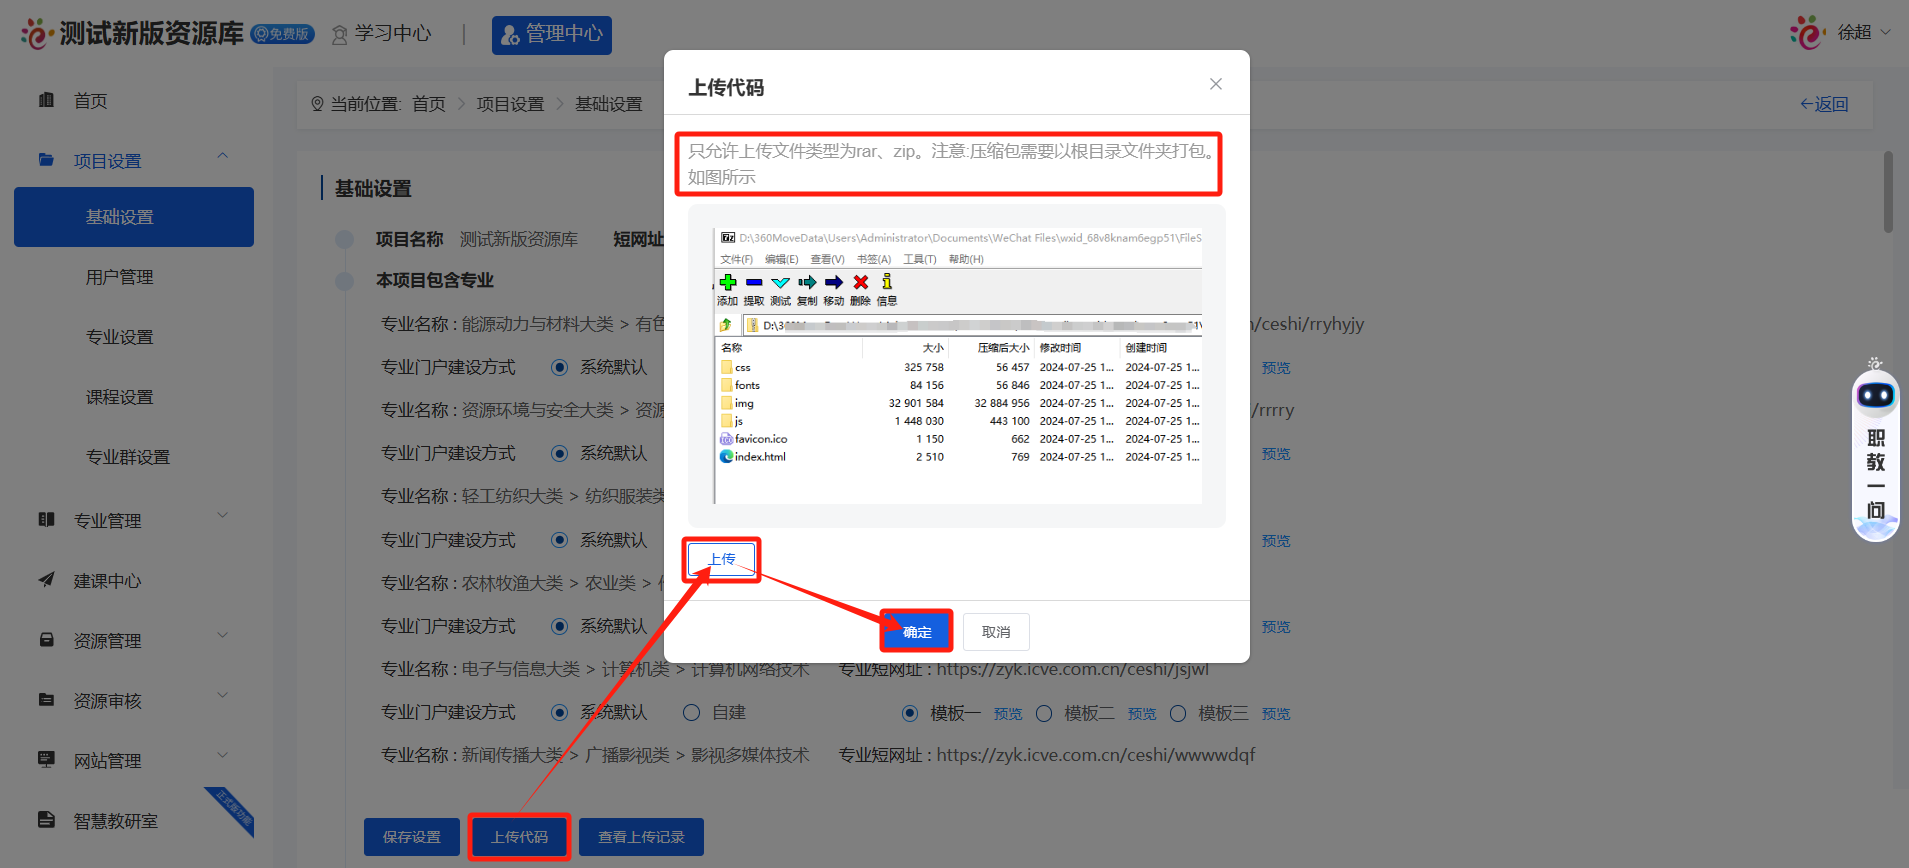Click the home icon in the sidebar
Viewport: 1909px width, 868px height.
click(46, 100)
